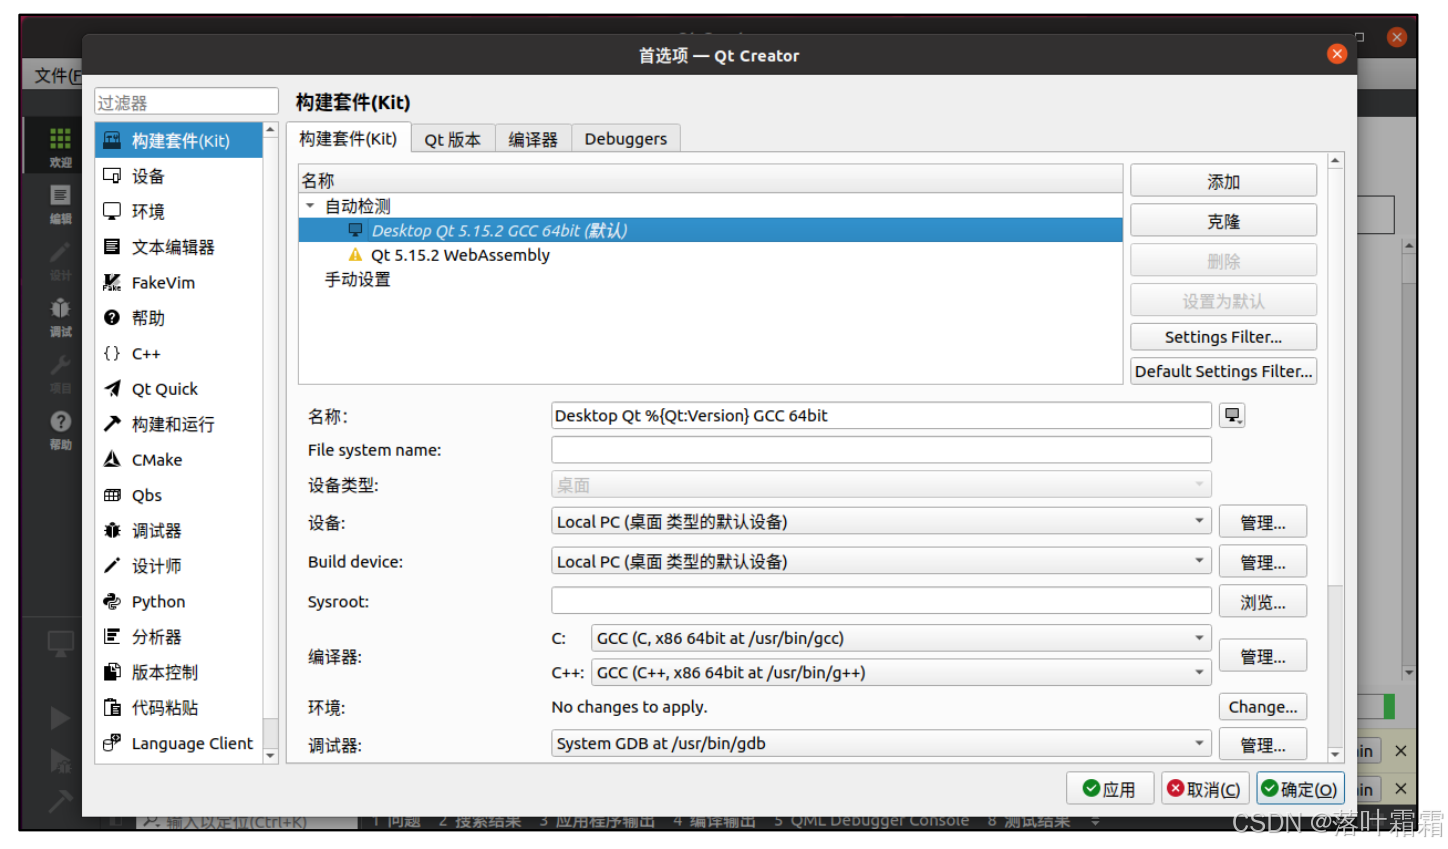Click 管理... next to debugger combo
This screenshot has height=849, width=1448.
[1263, 745]
